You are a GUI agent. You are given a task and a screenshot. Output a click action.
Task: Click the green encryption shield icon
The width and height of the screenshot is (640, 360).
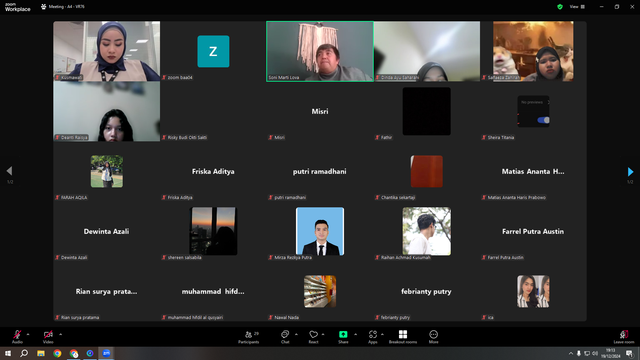tap(560, 7)
